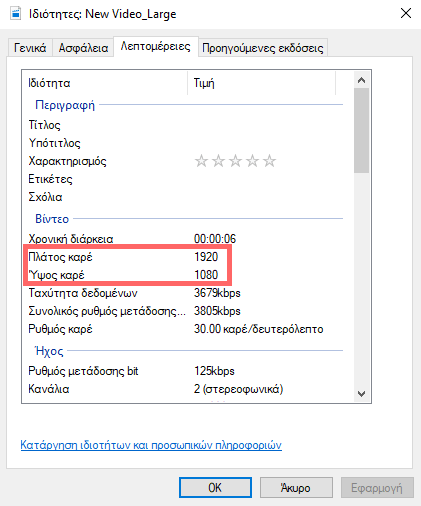Click the scroll up arrow of the list

point(361,80)
